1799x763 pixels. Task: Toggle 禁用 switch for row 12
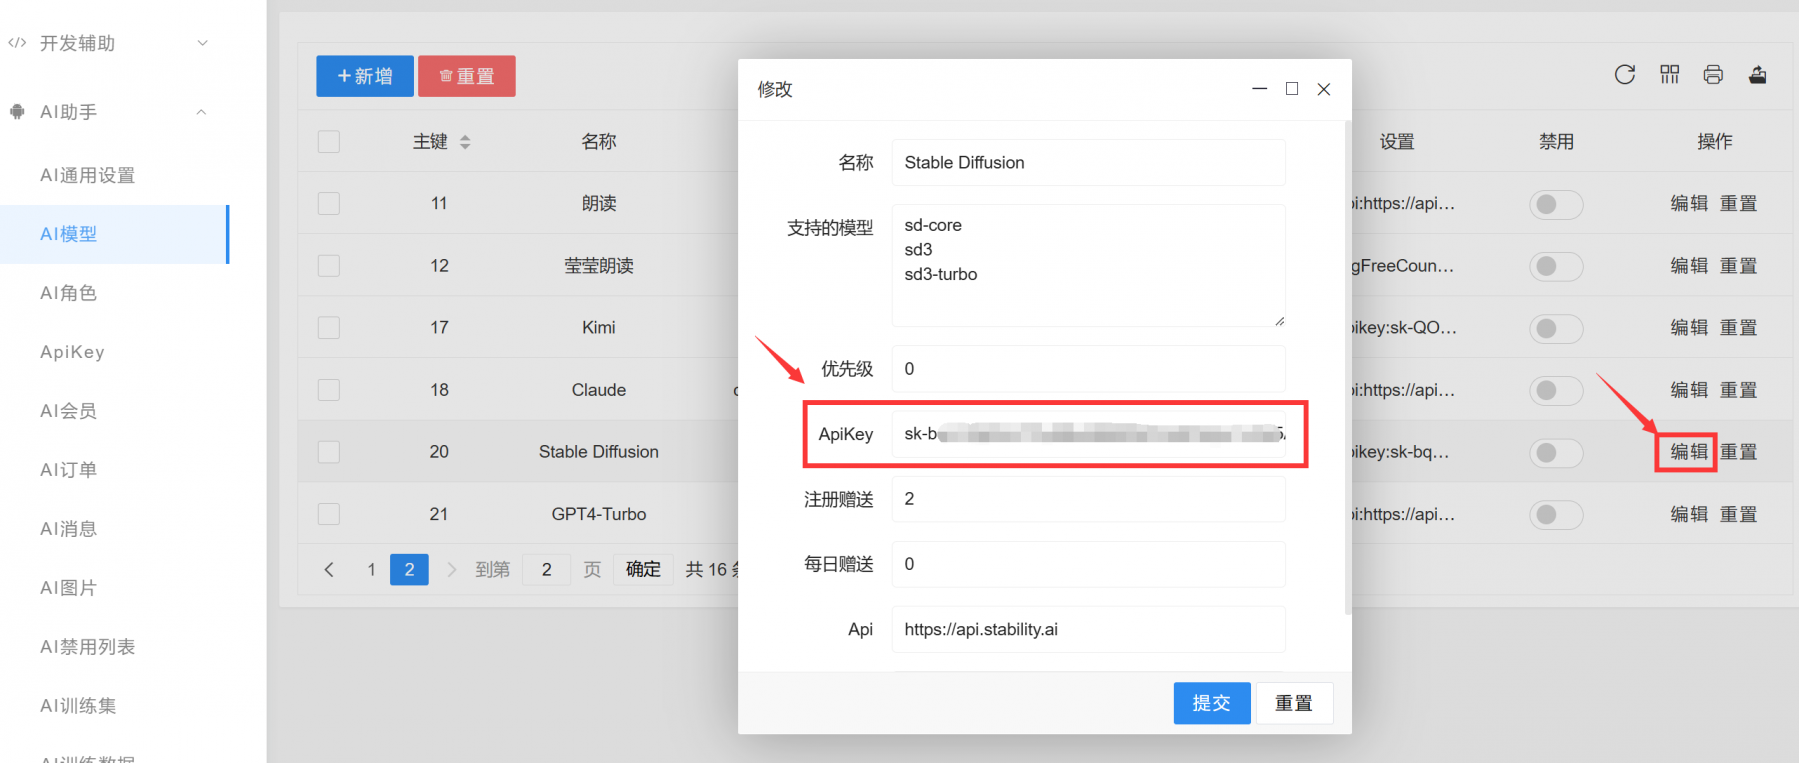pos(1556,266)
